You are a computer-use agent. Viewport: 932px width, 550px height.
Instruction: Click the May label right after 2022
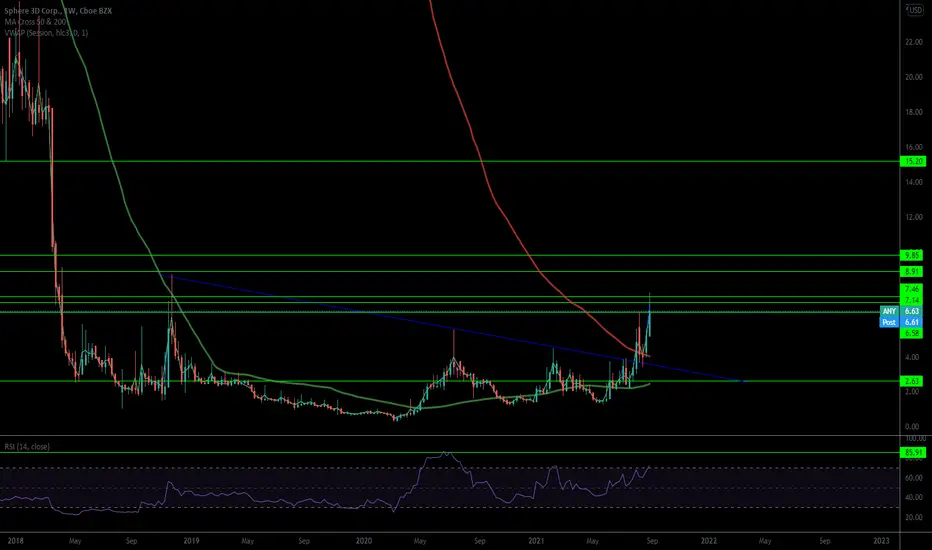click(765, 540)
